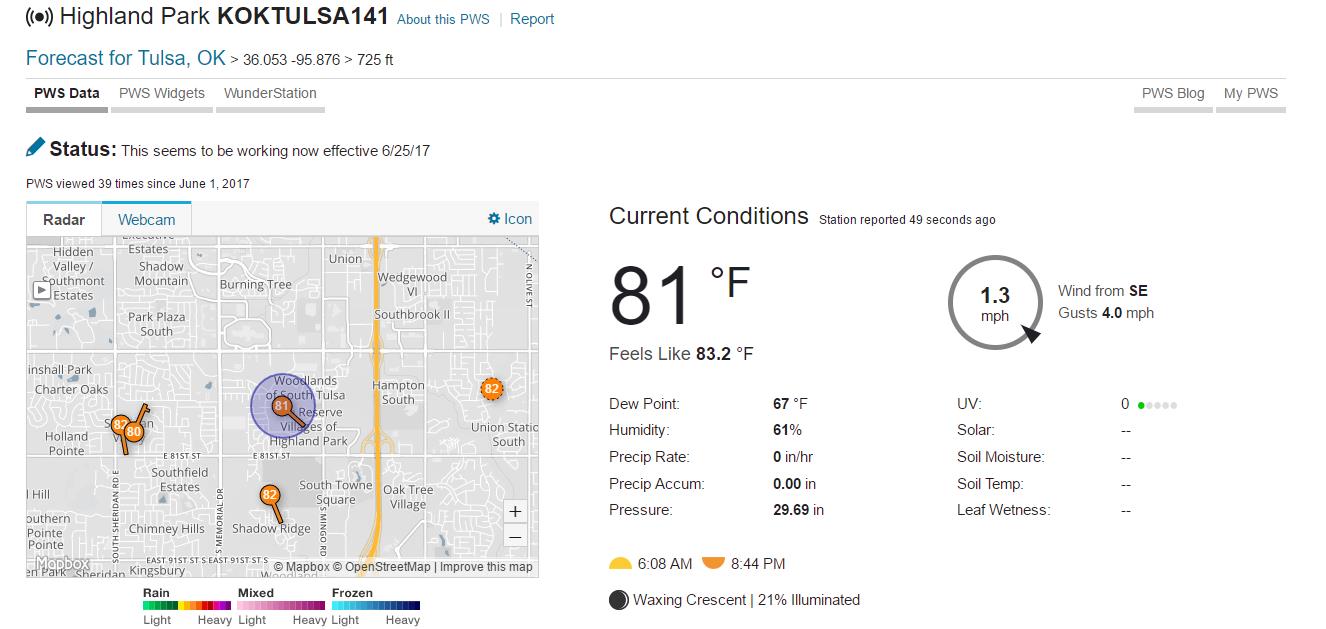Switch to the Webcam tab
The image size is (1326, 629).
[x=146, y=220]
